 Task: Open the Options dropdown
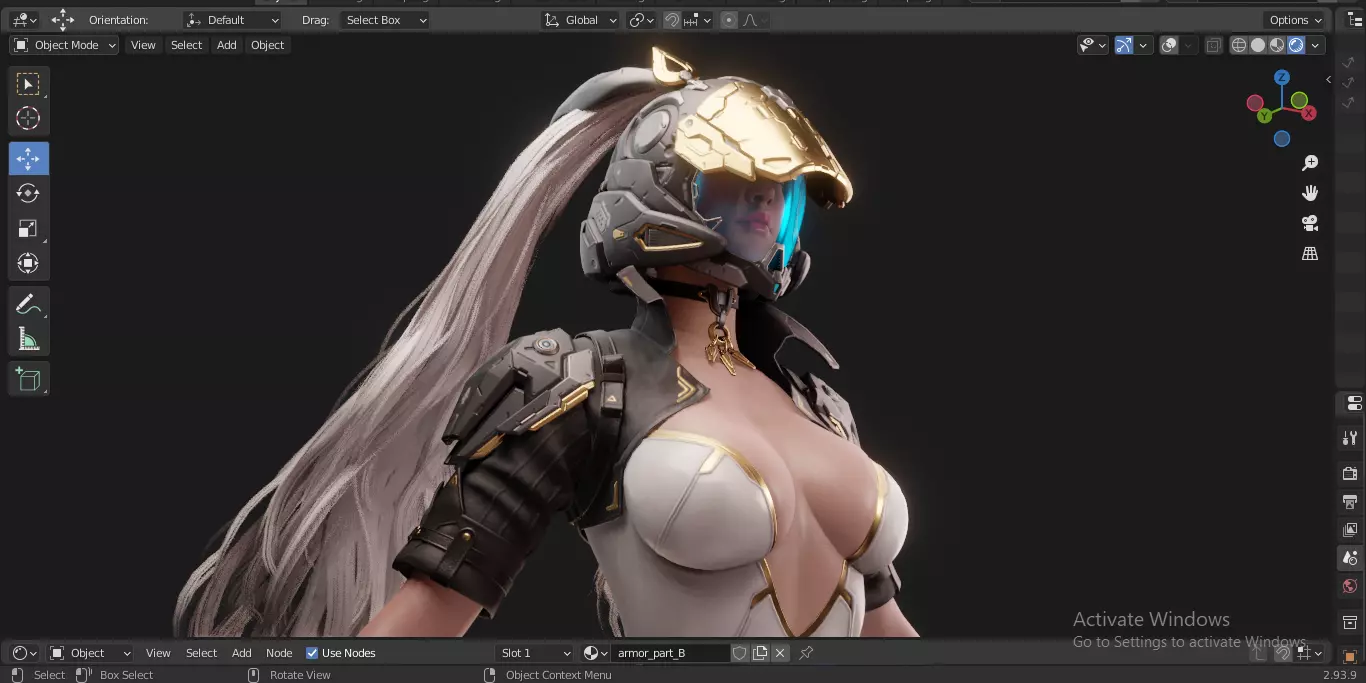coord(1295,20)
